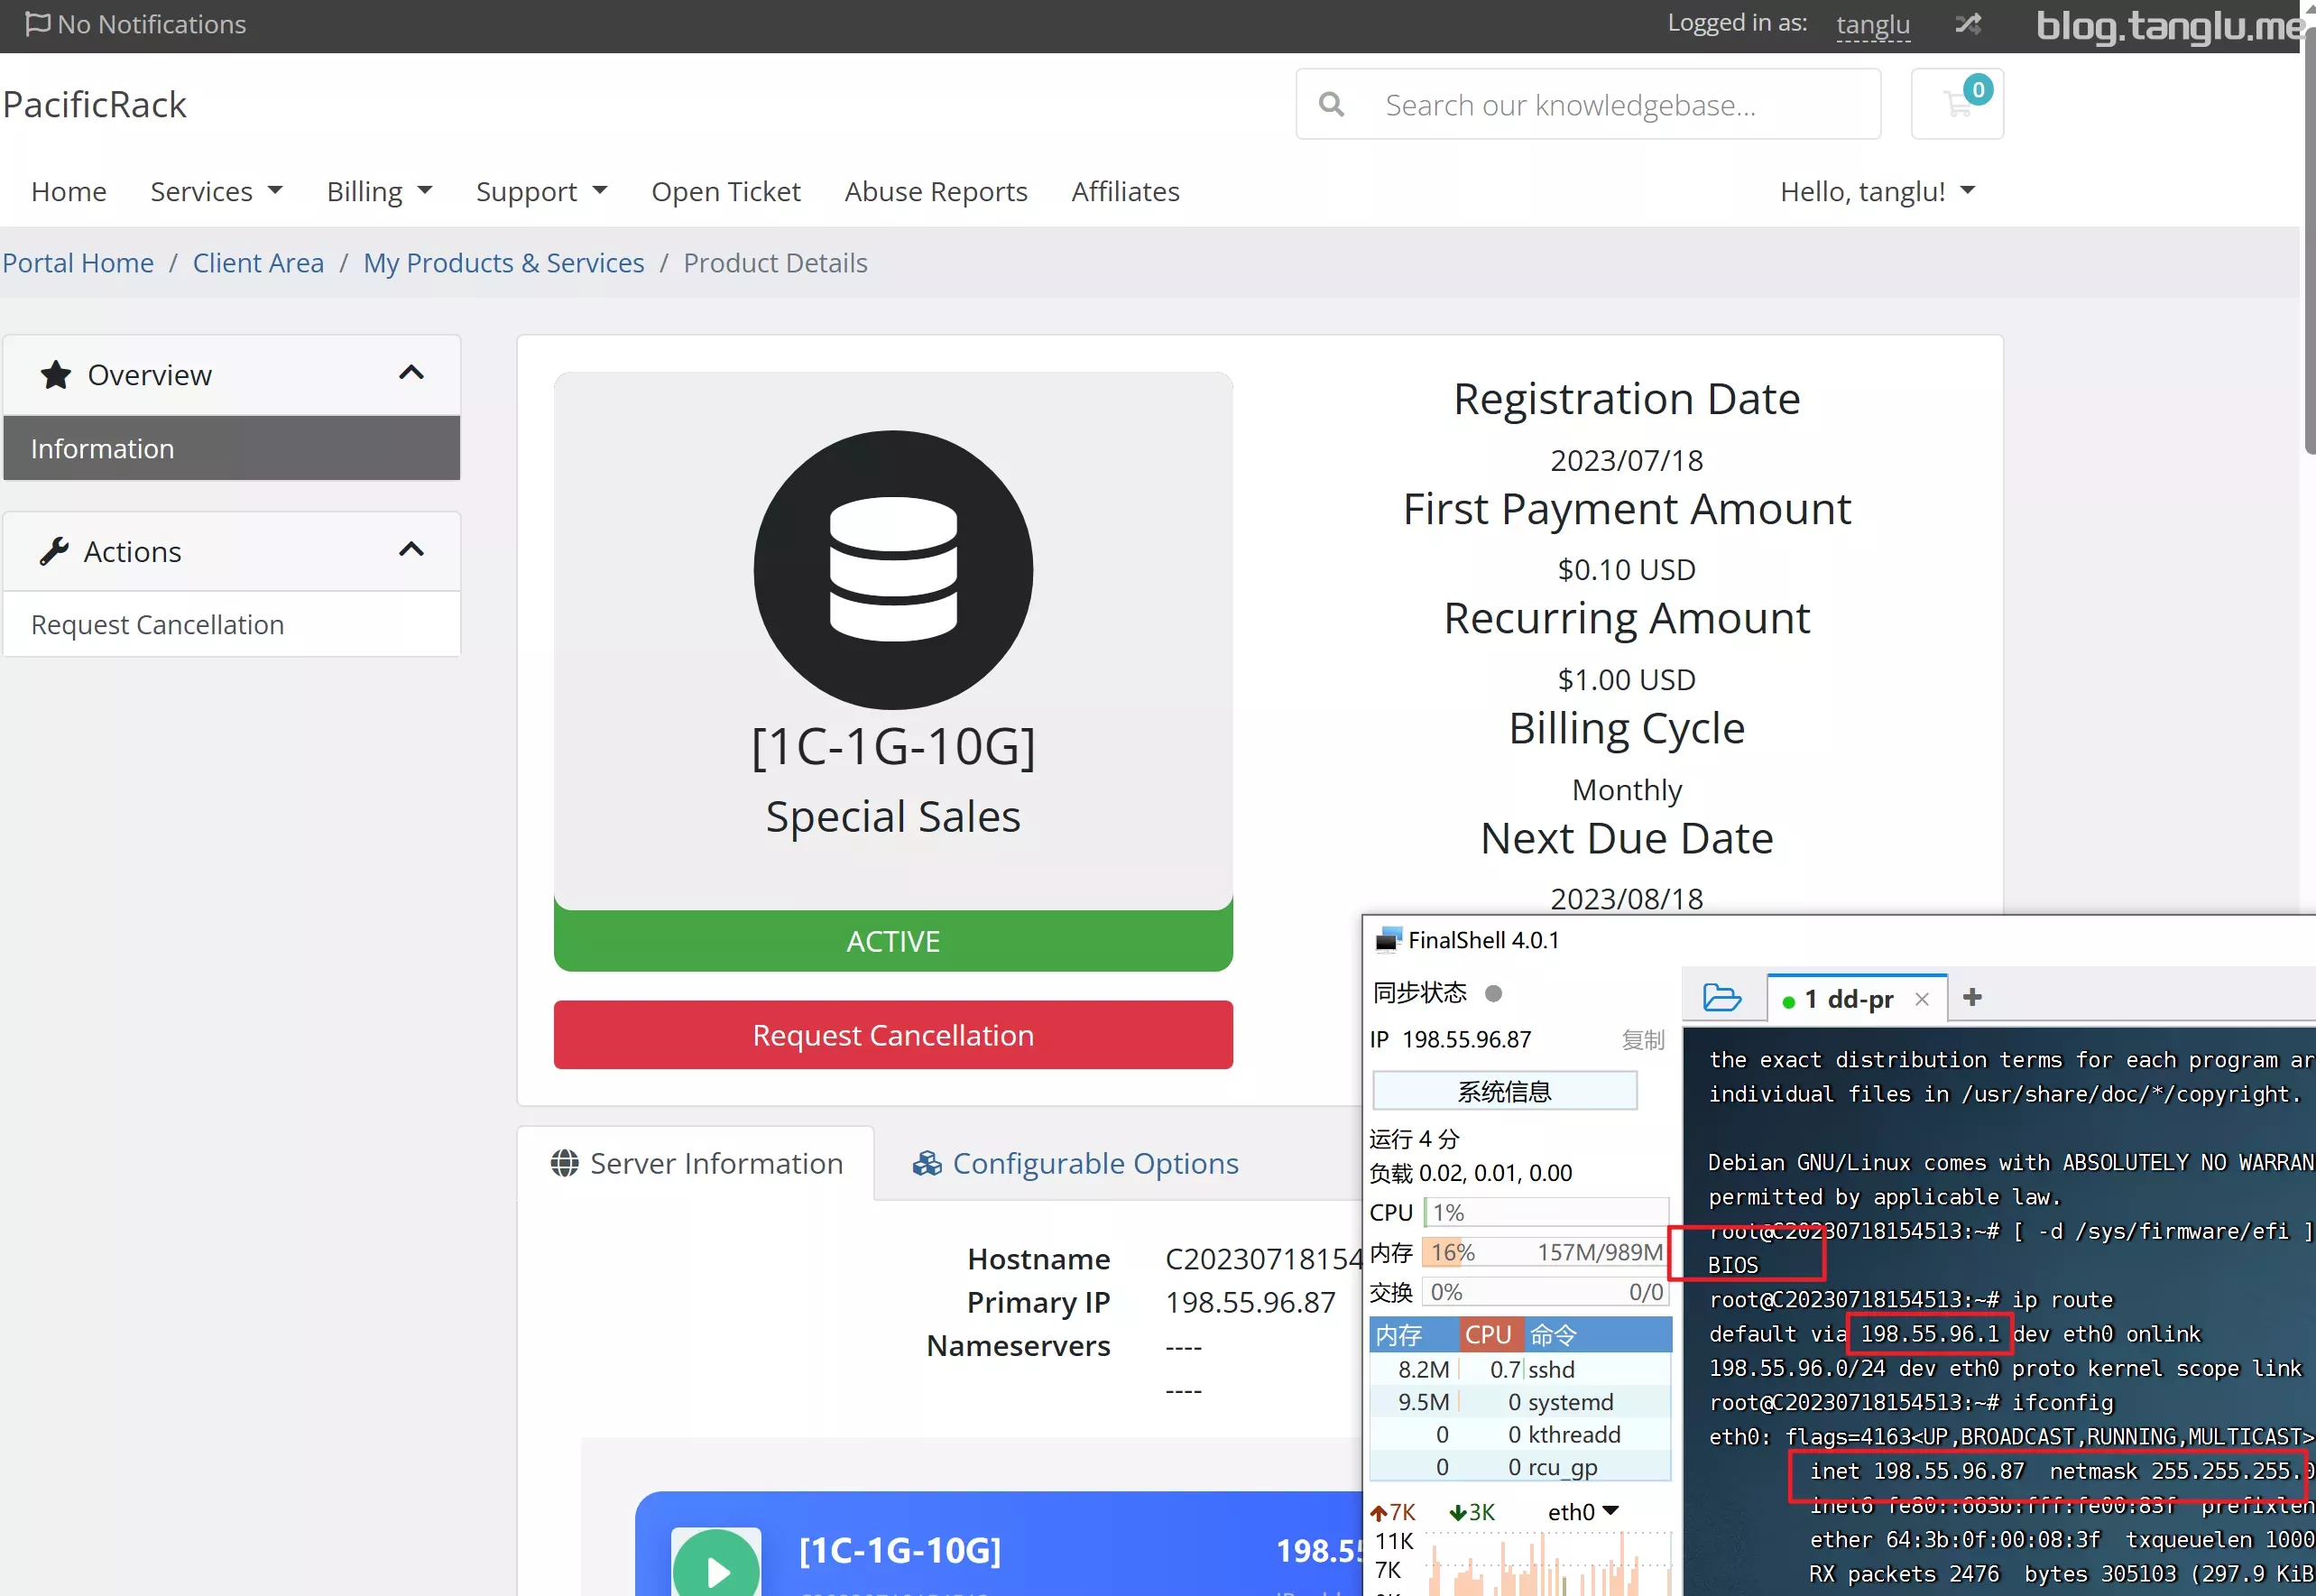The width and height of the screenshot is (2316, 1596).
Task: Click the Configurable Options cubes icon
Action: coord(927,1163)
